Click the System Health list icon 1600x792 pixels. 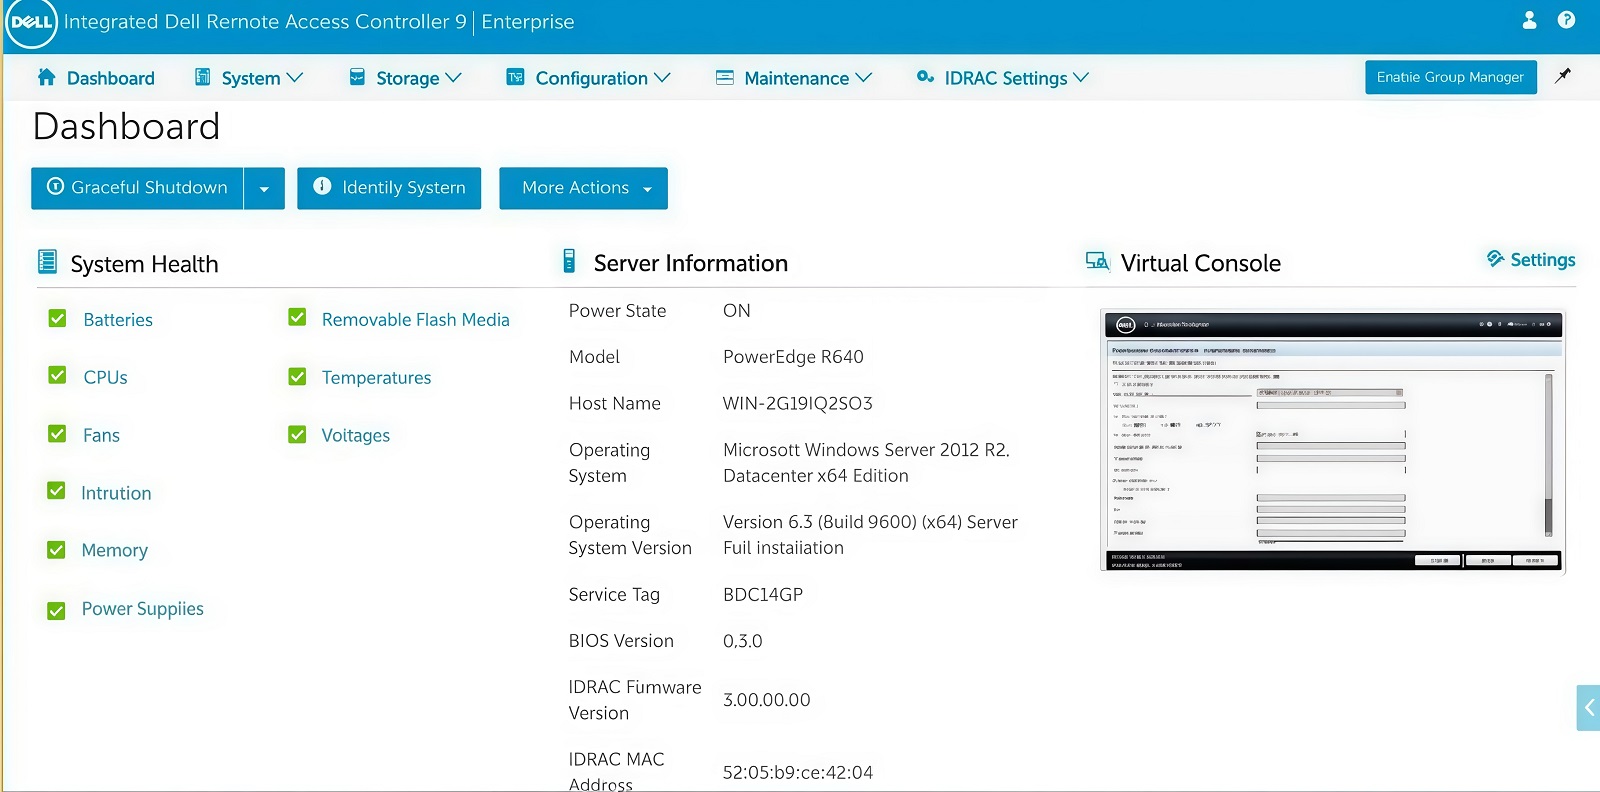click(x=47, y=262)
